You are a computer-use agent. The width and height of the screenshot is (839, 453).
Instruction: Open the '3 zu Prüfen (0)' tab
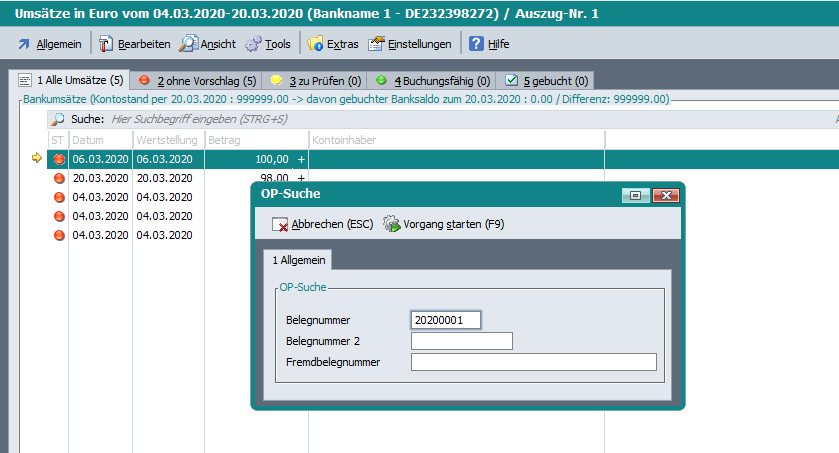tap(315, 80)
